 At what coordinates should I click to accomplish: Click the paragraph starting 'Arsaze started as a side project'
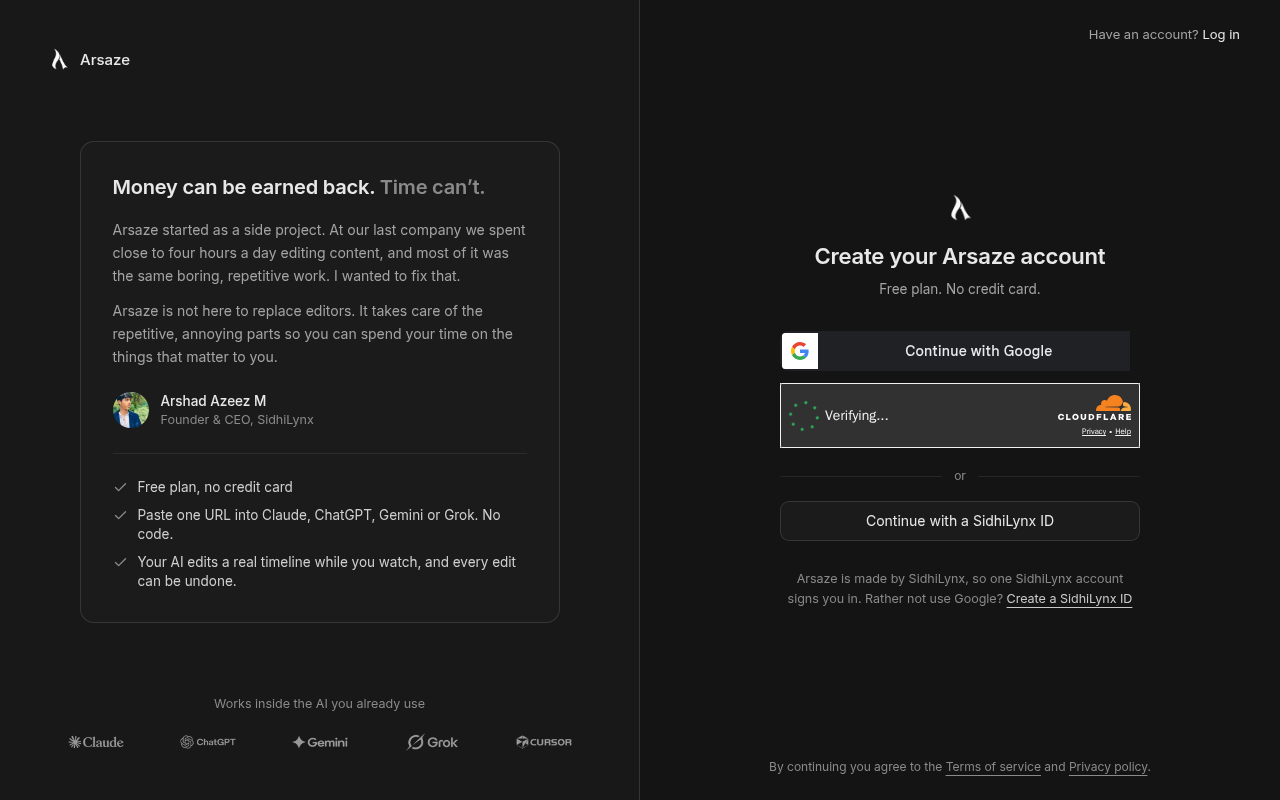tap(319, 253)
